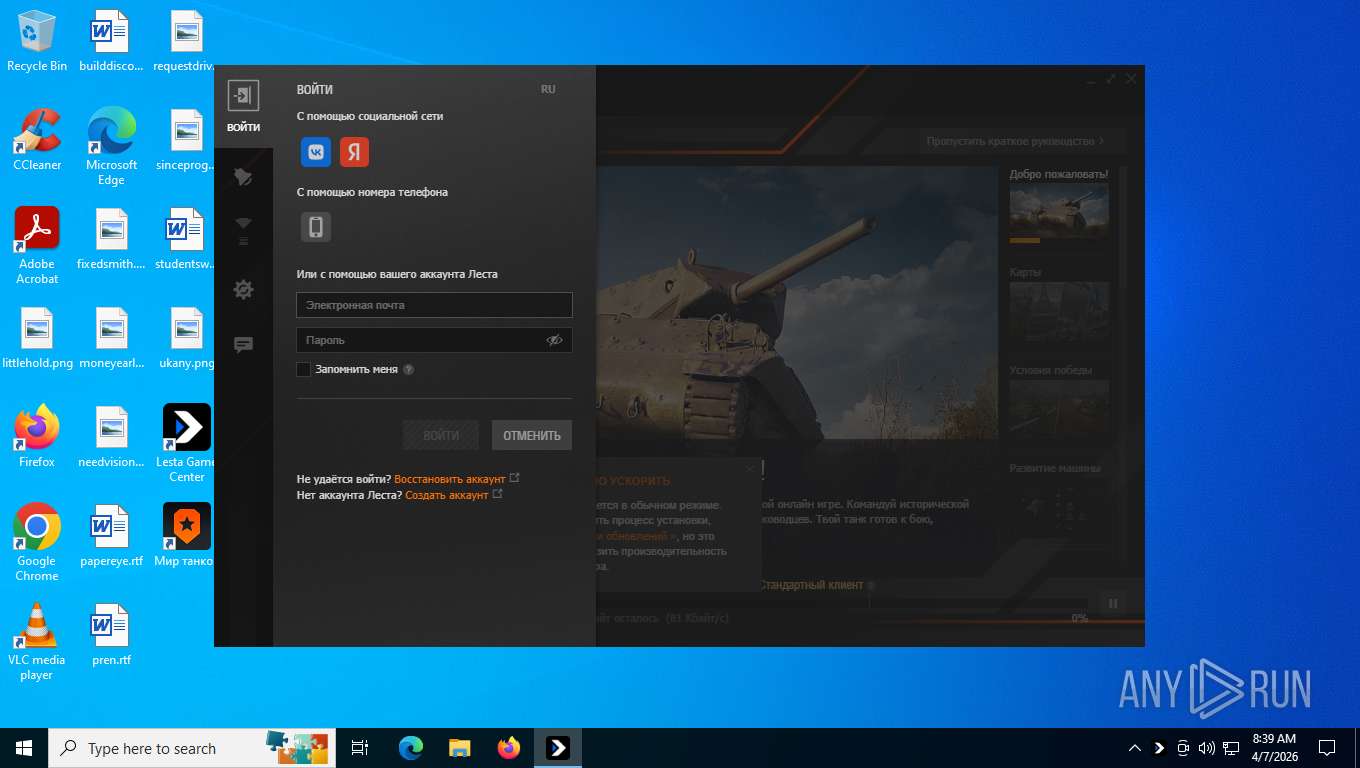Viewport: 1360px width, 768px height.
Task: Open Adobe Acrobat desktop shortcut
Action: click(37, 245)
